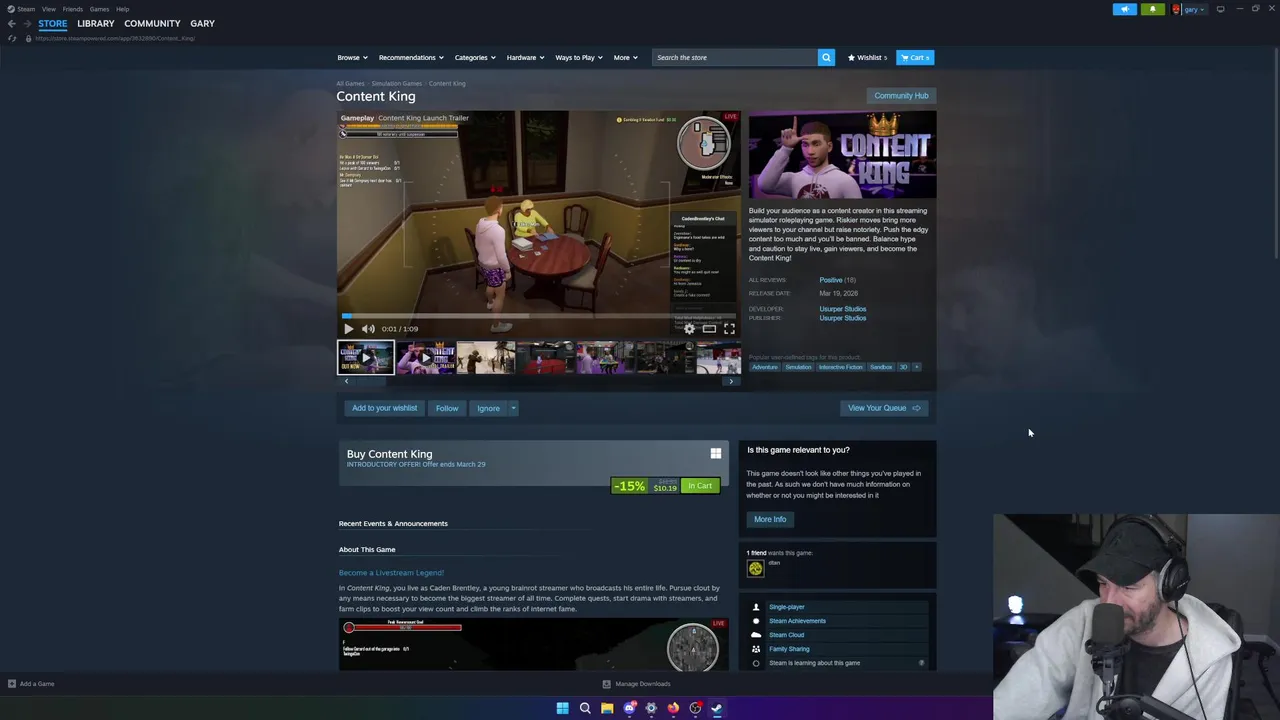The image size is (1280, 720).
Task: Click the friend's avatar wanting this game
Action: tap(755, 568)
